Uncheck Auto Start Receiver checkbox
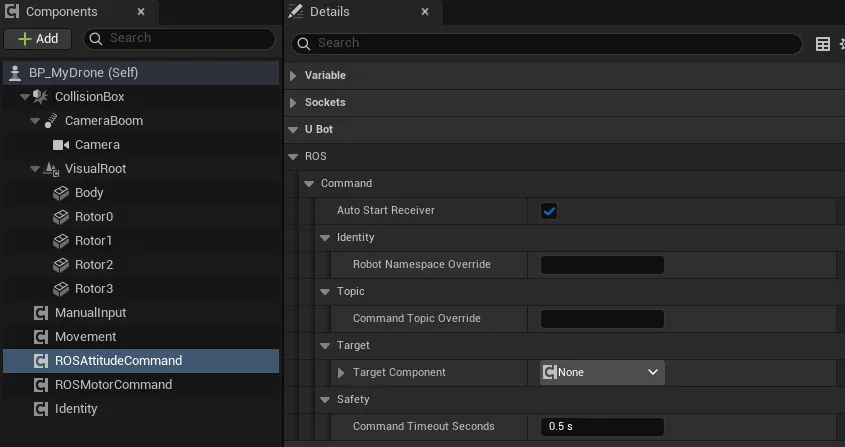This screenshot has height=447, width=845. (549, 211)
